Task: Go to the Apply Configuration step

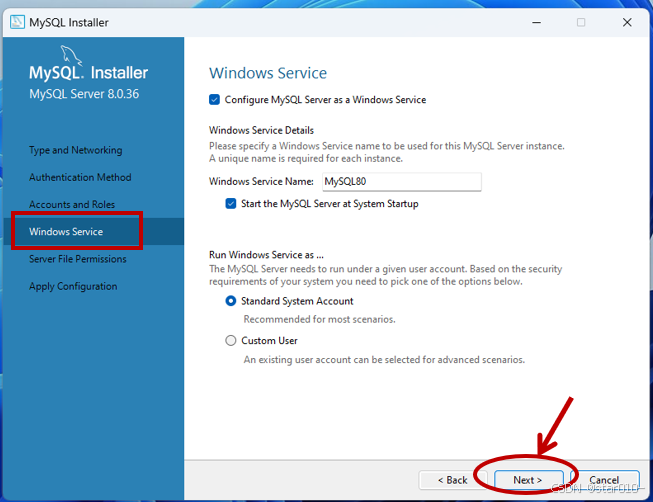Action: tap(73, 286)
